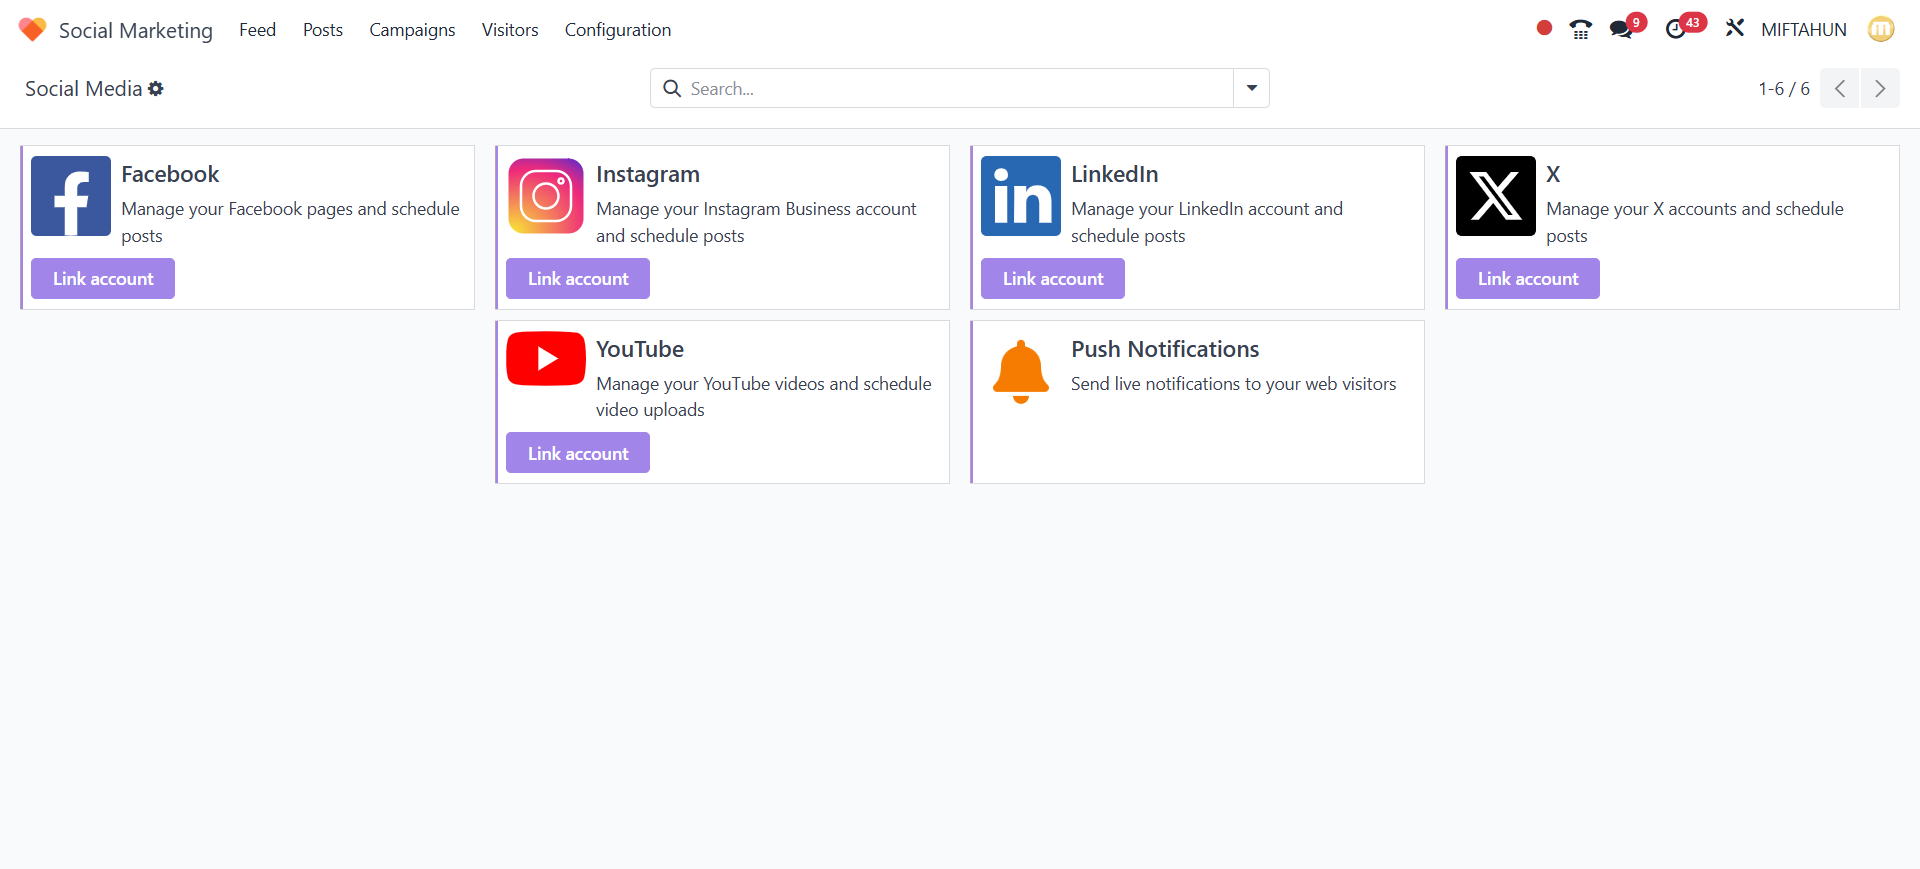Click 'Send live notifications to your web visitors' text

(1234, 384)
